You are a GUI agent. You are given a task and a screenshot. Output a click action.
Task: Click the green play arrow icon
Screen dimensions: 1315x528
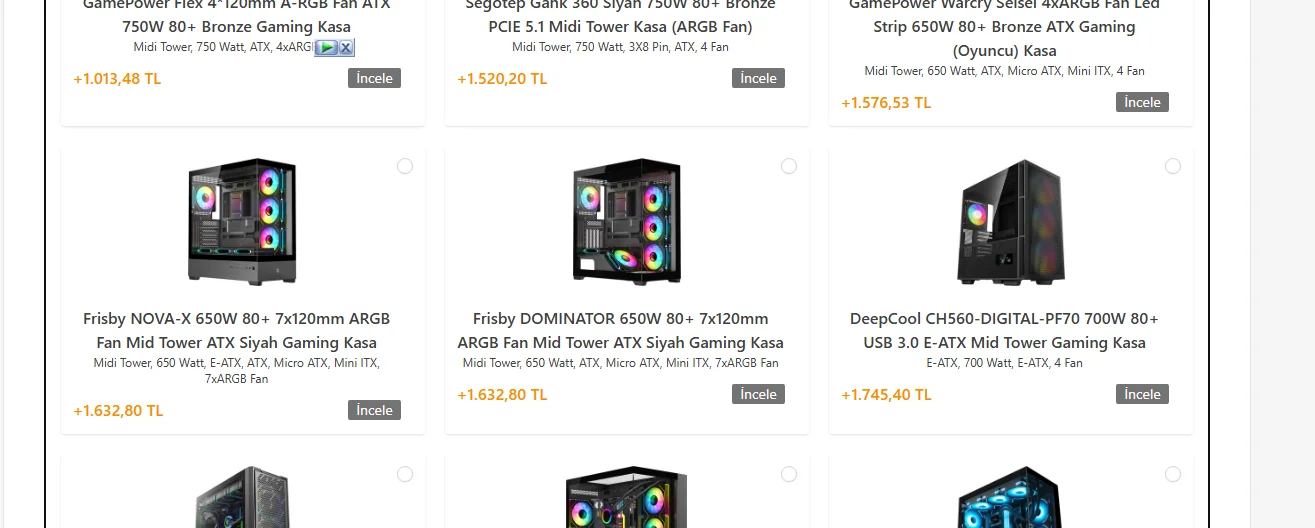326,47
